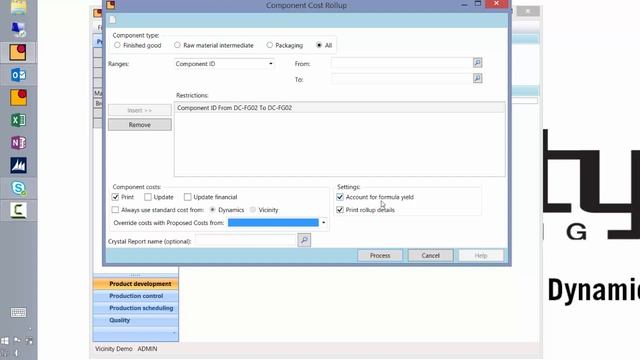
Task: Maximize the Component Cost Rollup window
Action: 478,4
